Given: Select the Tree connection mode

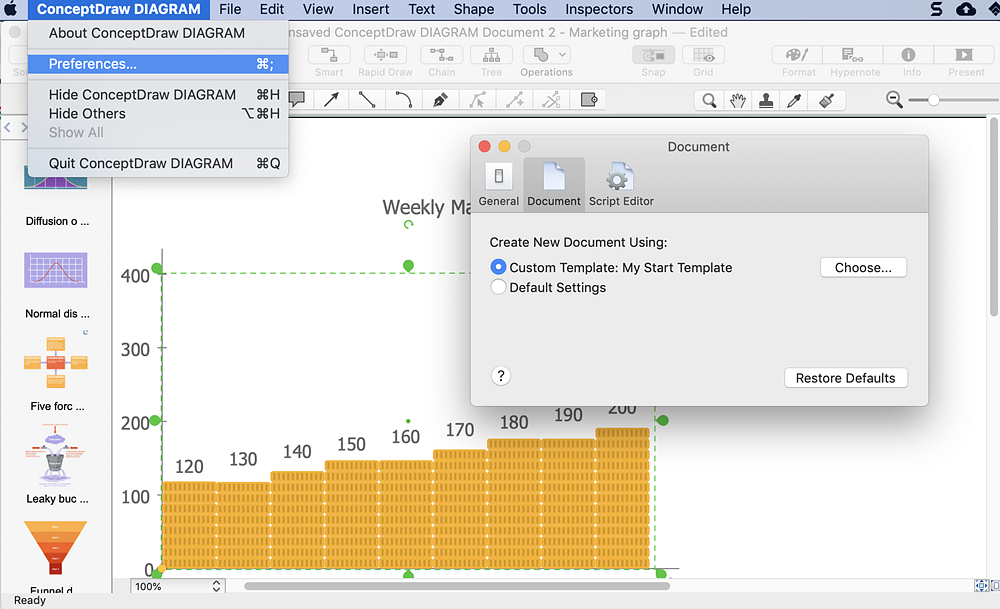Looking at the screenshot, I should (x=491, y=60).
